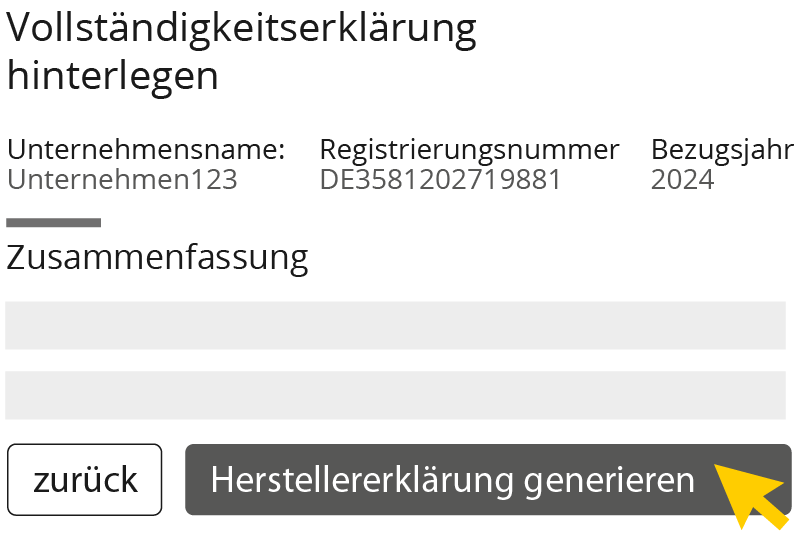Viewport: 800px width, 534px height.
Task: Click the Zusammenfassung heading
Action: pos(157,258)
